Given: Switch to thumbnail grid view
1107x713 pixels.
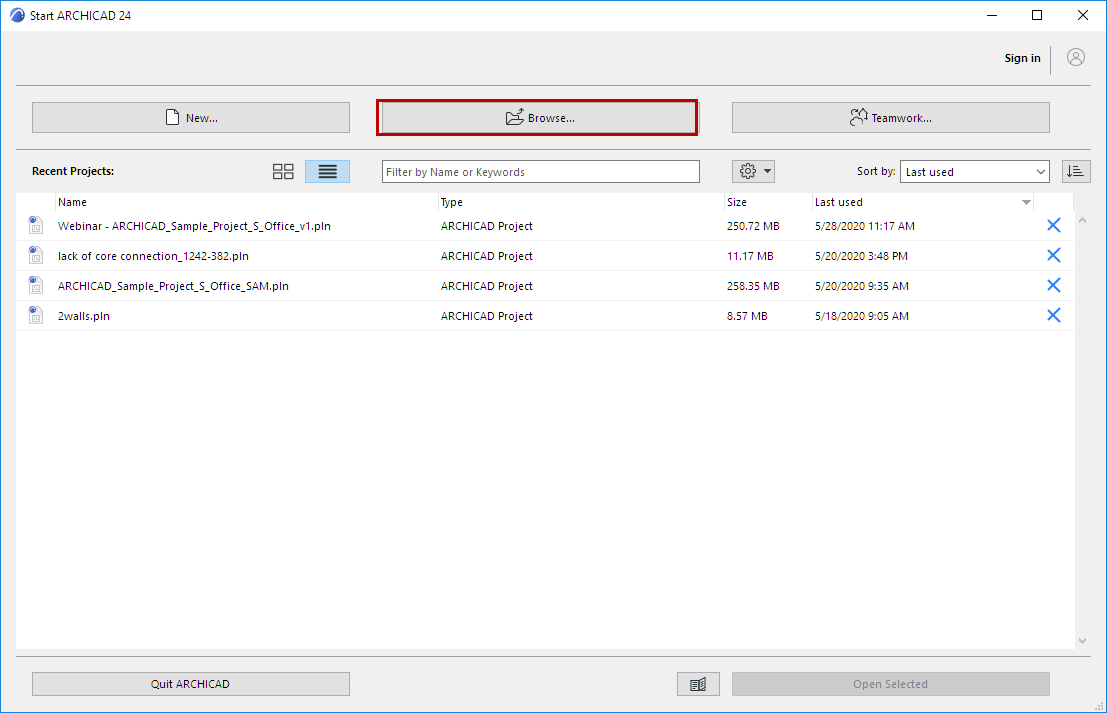Looking at the screenshot, I should (283, 172).
